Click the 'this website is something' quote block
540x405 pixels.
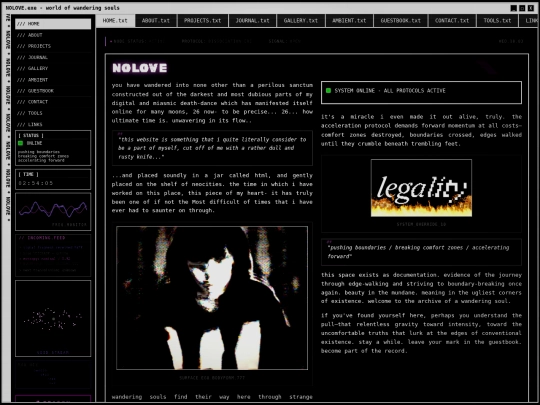point(212,148)
